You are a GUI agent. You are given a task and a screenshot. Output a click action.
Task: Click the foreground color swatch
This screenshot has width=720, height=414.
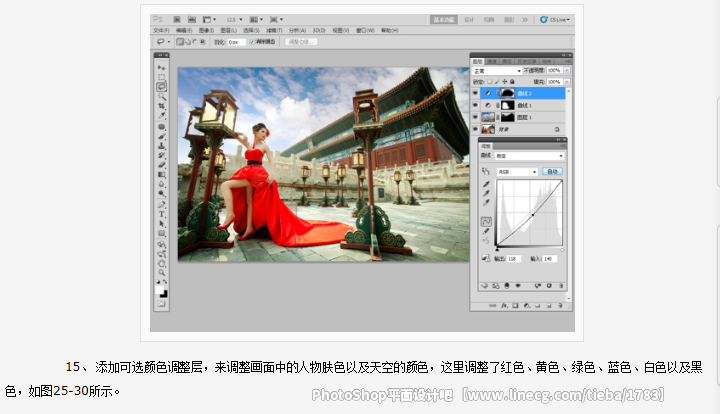click(x=159, y=290)
